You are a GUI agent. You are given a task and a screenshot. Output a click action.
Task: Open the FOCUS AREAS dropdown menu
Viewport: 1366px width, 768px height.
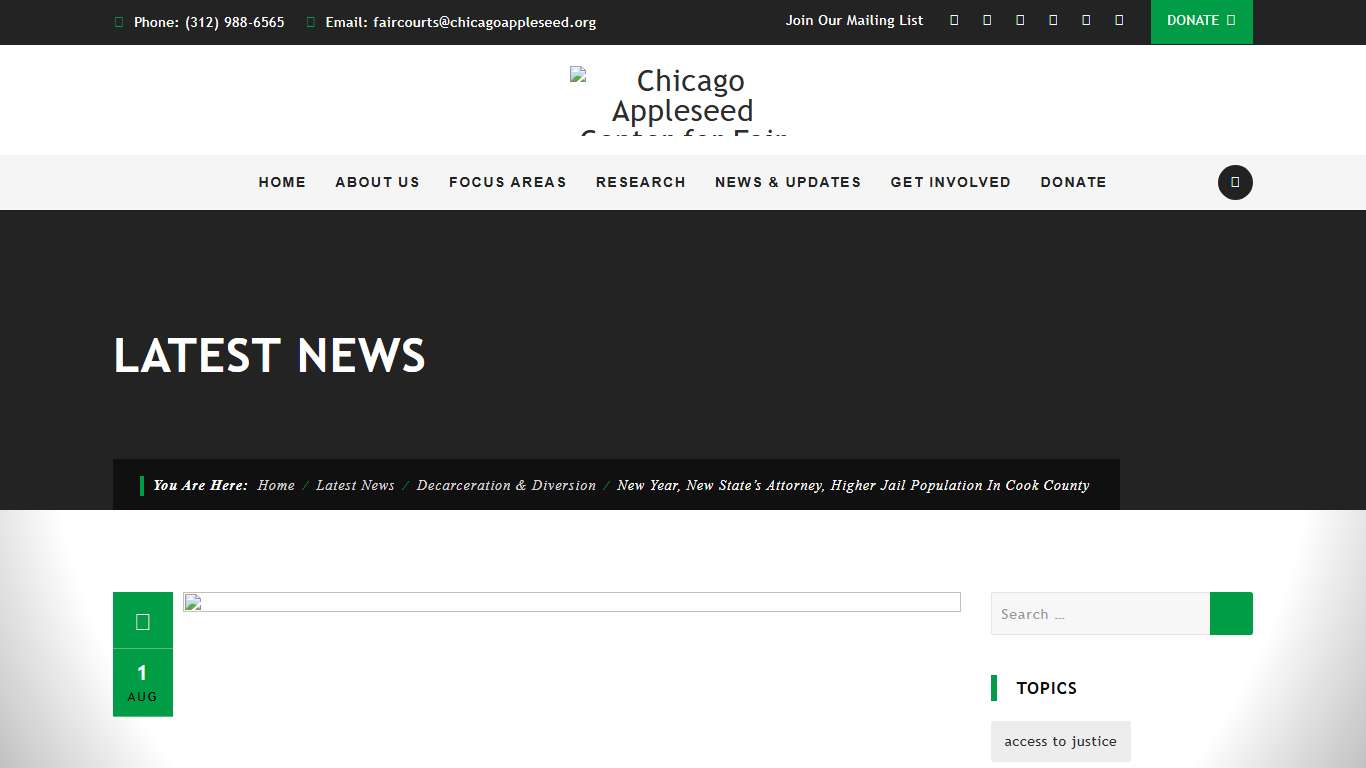508,182
